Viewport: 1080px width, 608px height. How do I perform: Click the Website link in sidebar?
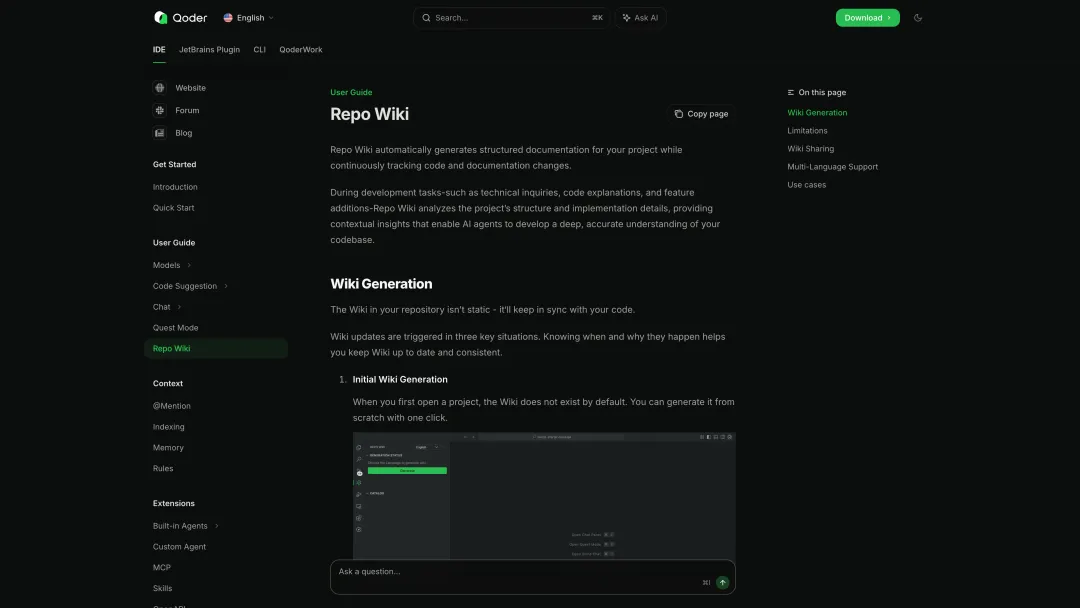[x=190, y=88]
